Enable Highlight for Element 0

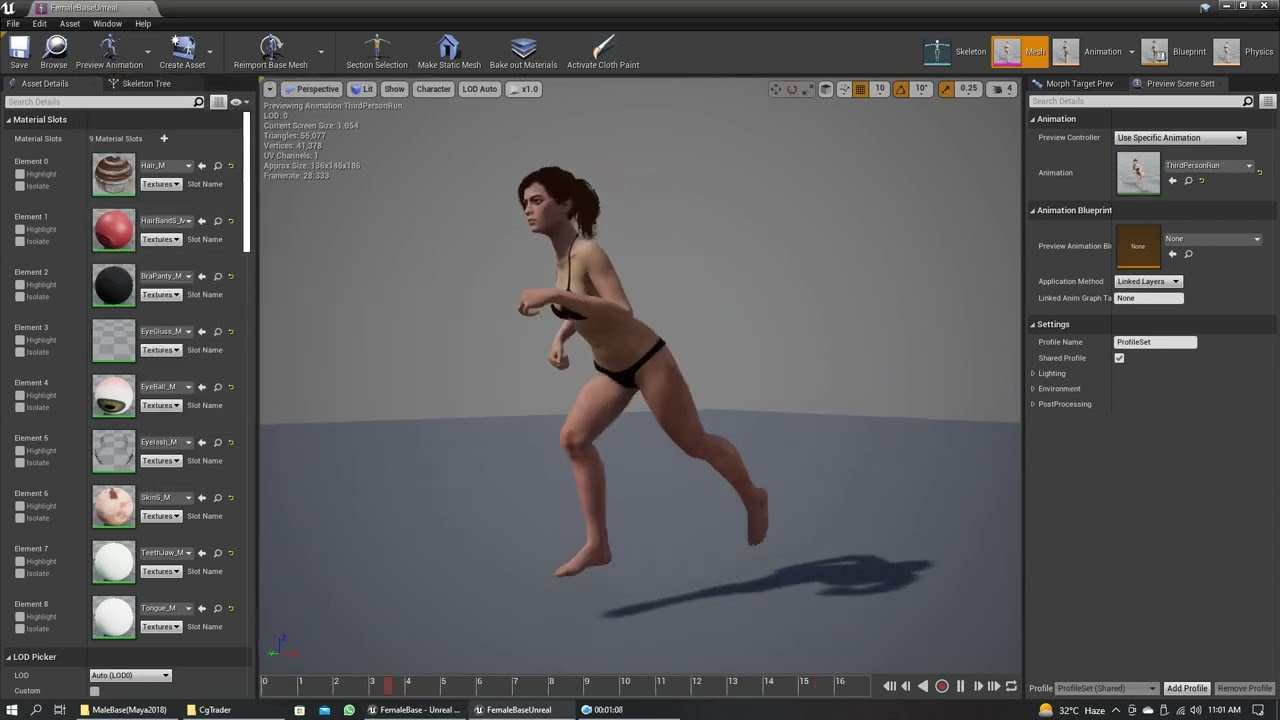[20, 174]
